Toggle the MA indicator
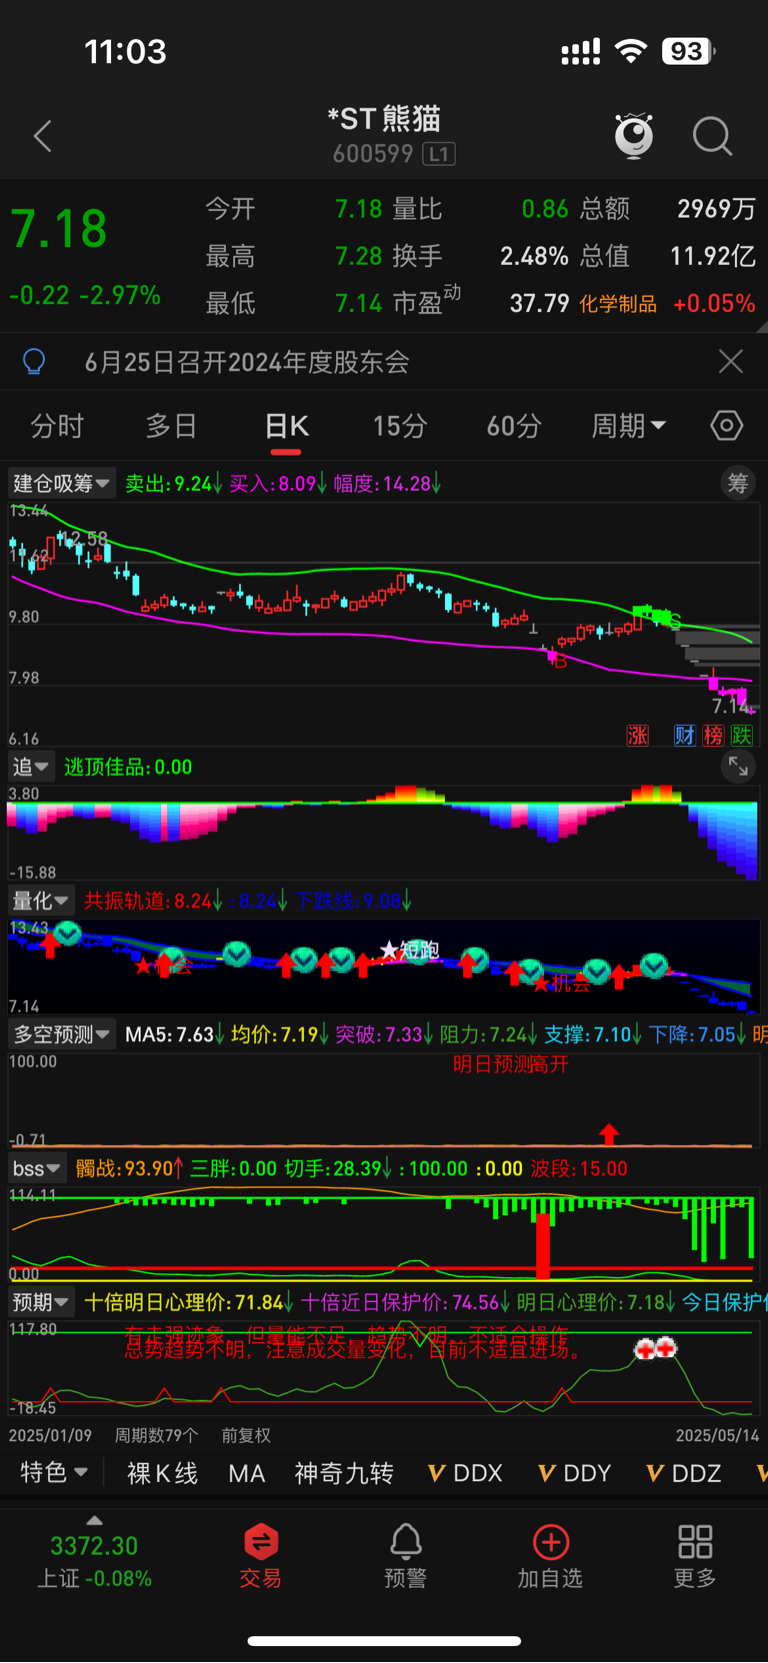This screenshot has width=768, height=1663. tap(246, 1473)
